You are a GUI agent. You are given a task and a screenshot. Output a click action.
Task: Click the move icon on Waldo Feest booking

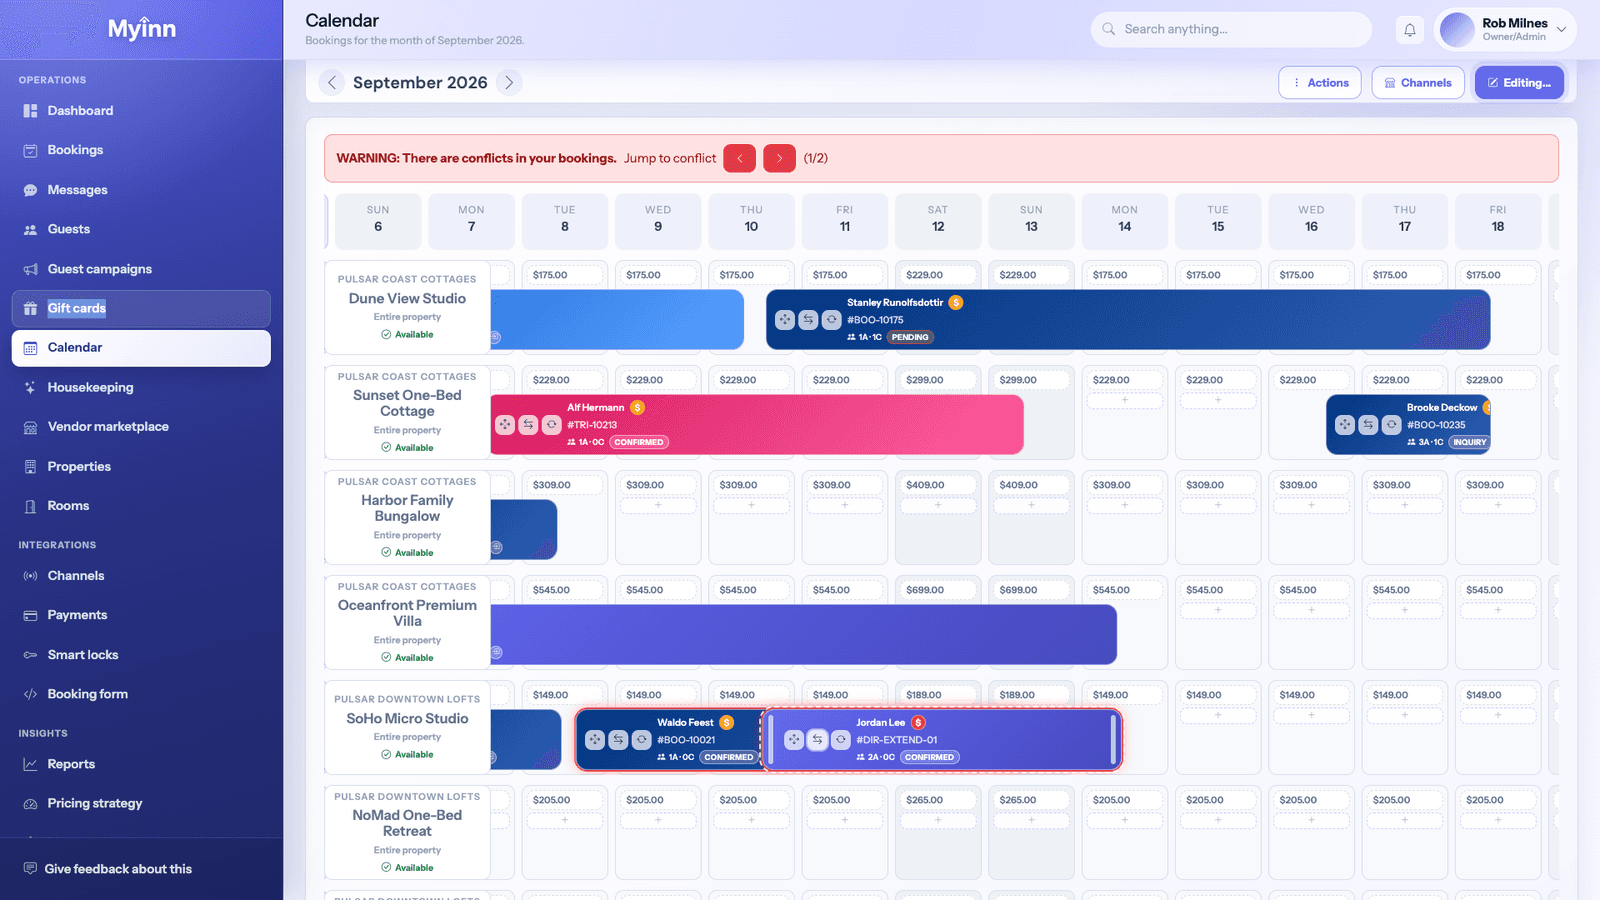pyautogui.click(x=595, y=740)
